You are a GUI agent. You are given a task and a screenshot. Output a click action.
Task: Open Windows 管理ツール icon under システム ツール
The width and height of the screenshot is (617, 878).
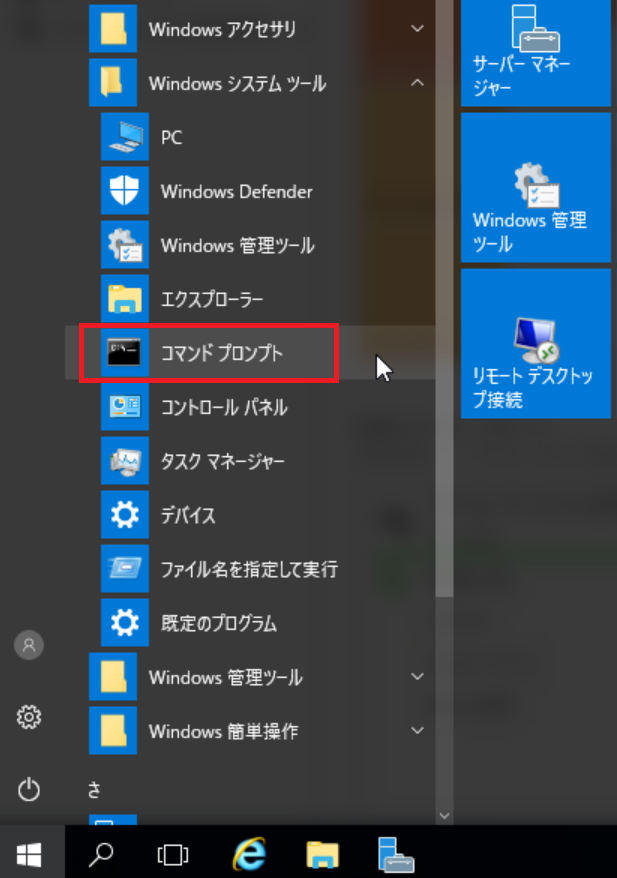(125, 245)
